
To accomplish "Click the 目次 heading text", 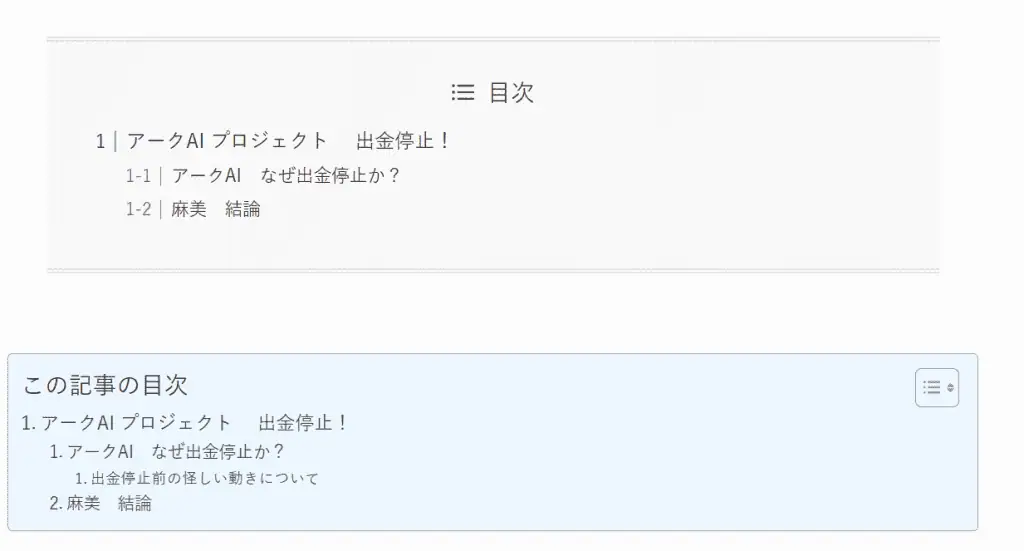I will pyautogui.click(x=511, y=93).
